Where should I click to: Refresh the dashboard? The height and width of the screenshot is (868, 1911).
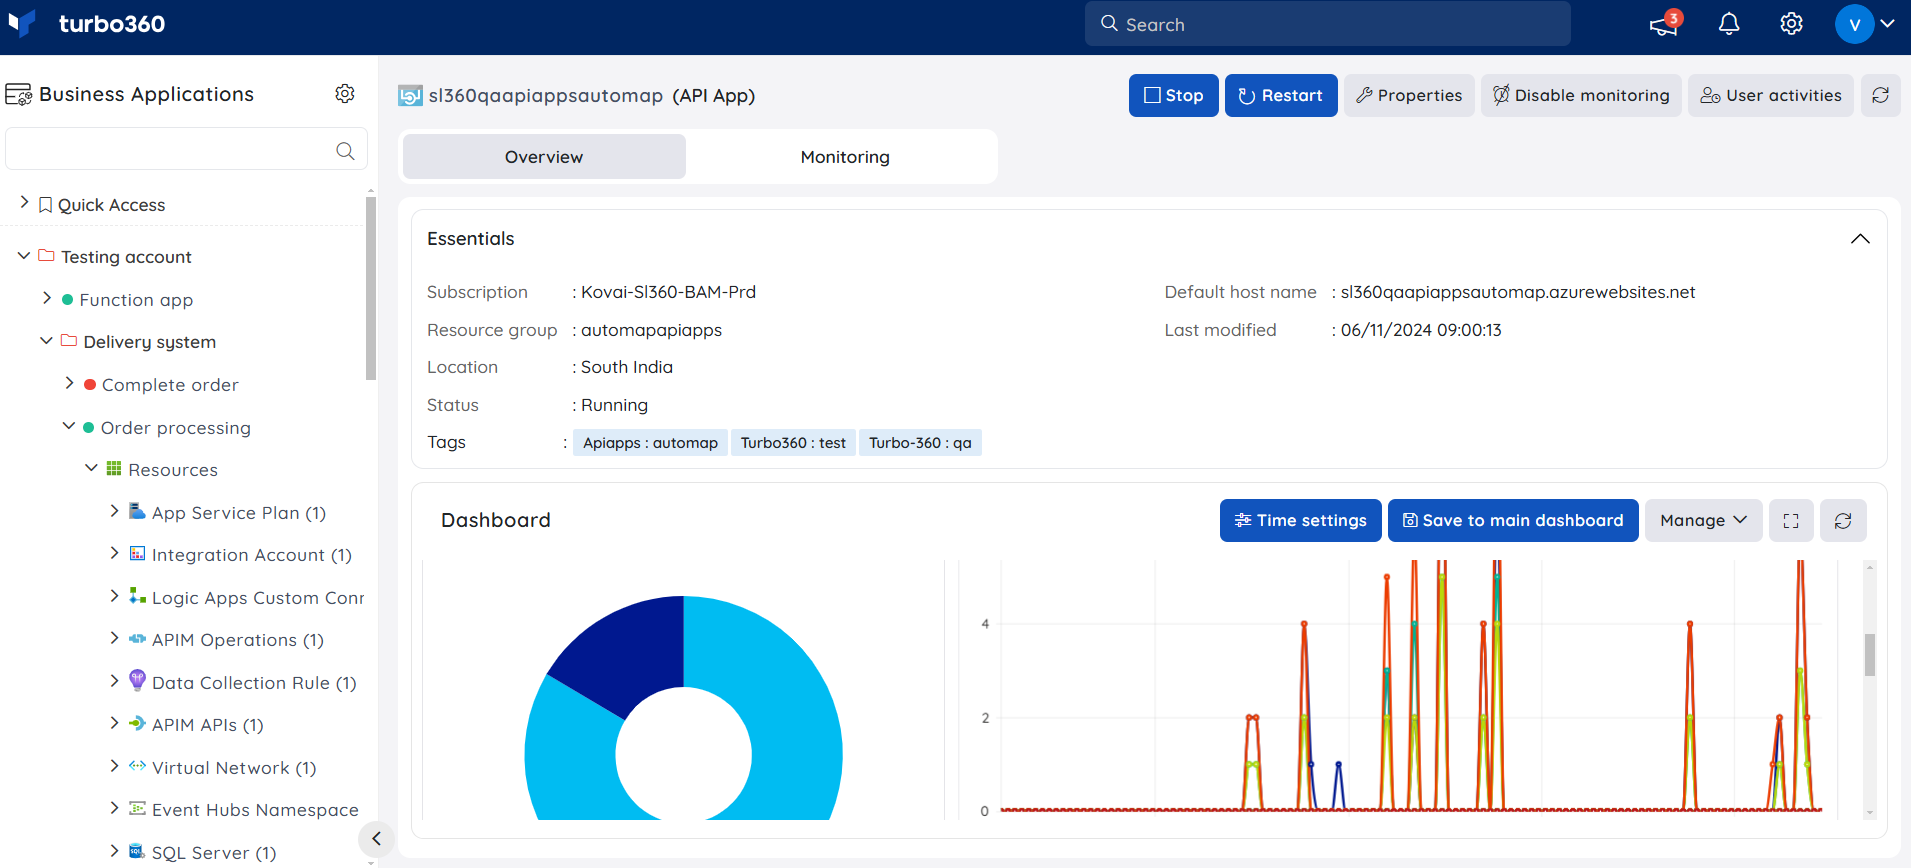click(1843, 520)
